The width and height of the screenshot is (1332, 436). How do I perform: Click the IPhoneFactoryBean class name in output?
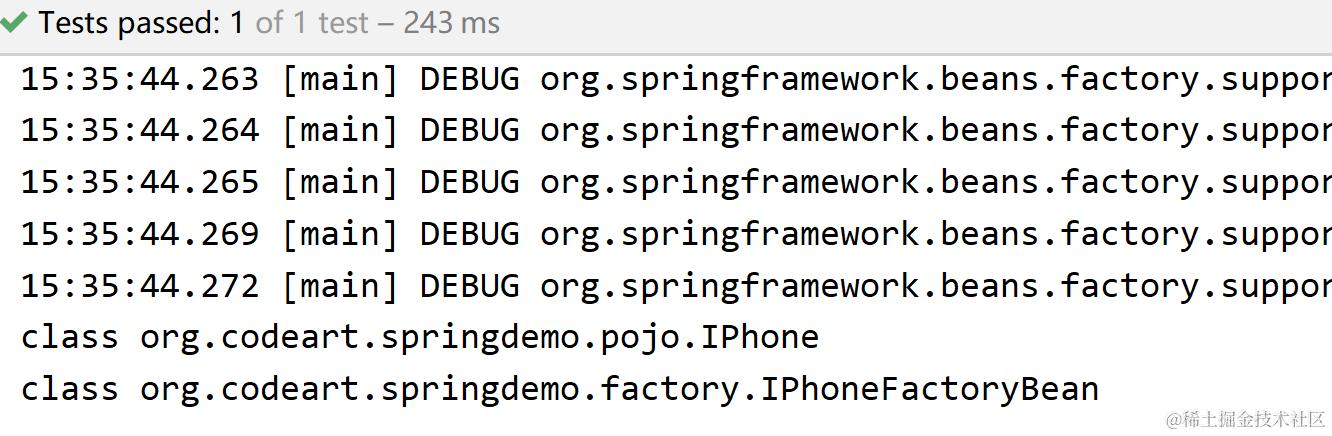(x=930, y=389)
